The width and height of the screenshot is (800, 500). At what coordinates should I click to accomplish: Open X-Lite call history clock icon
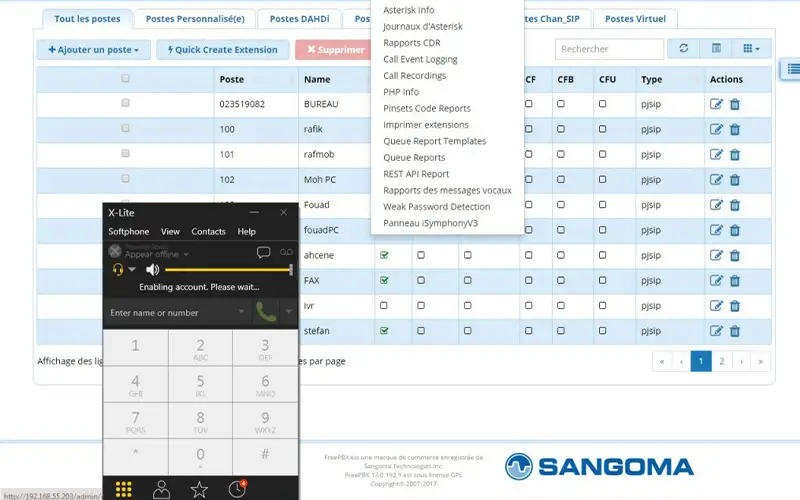pos(237,489)
